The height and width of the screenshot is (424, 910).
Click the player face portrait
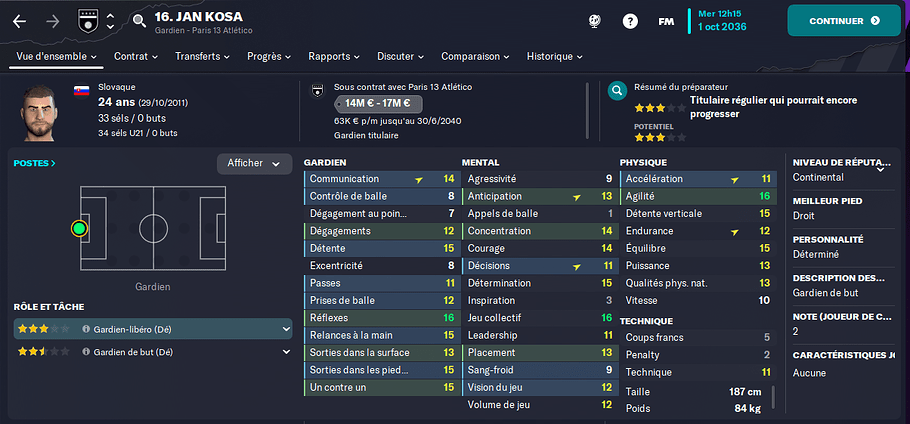pos(40,114)
